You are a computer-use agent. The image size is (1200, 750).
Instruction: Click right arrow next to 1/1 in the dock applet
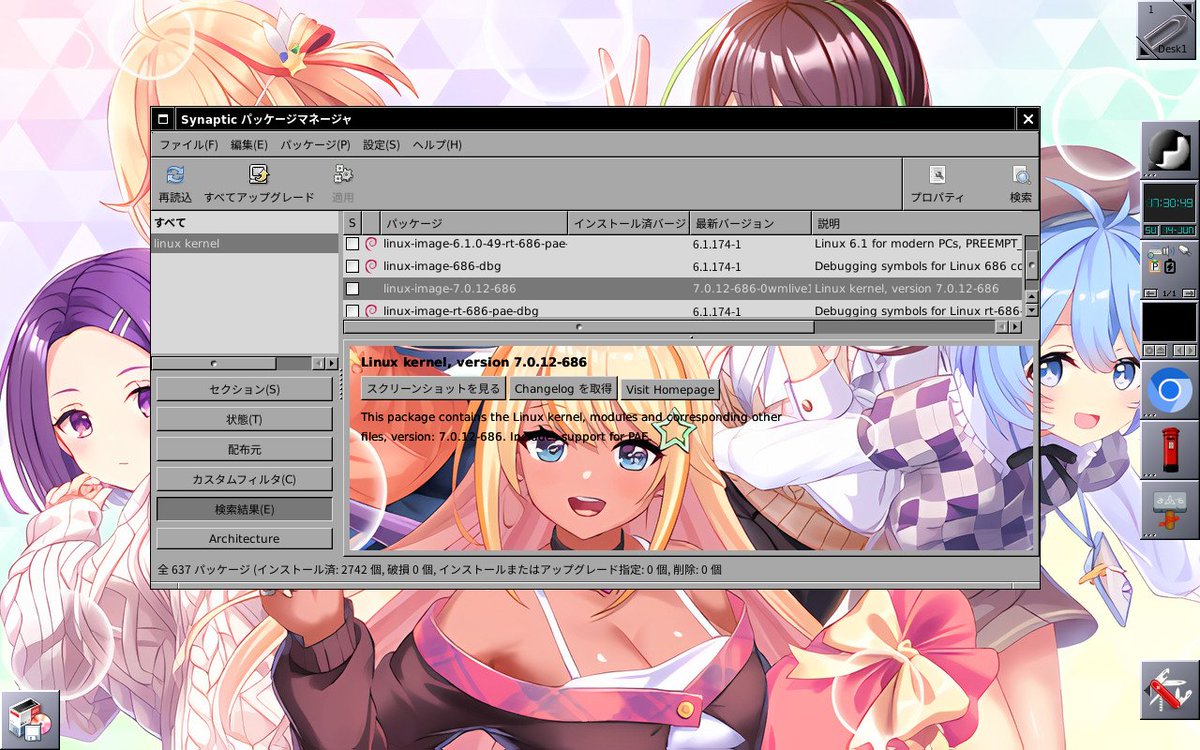tap(1188, 292)
